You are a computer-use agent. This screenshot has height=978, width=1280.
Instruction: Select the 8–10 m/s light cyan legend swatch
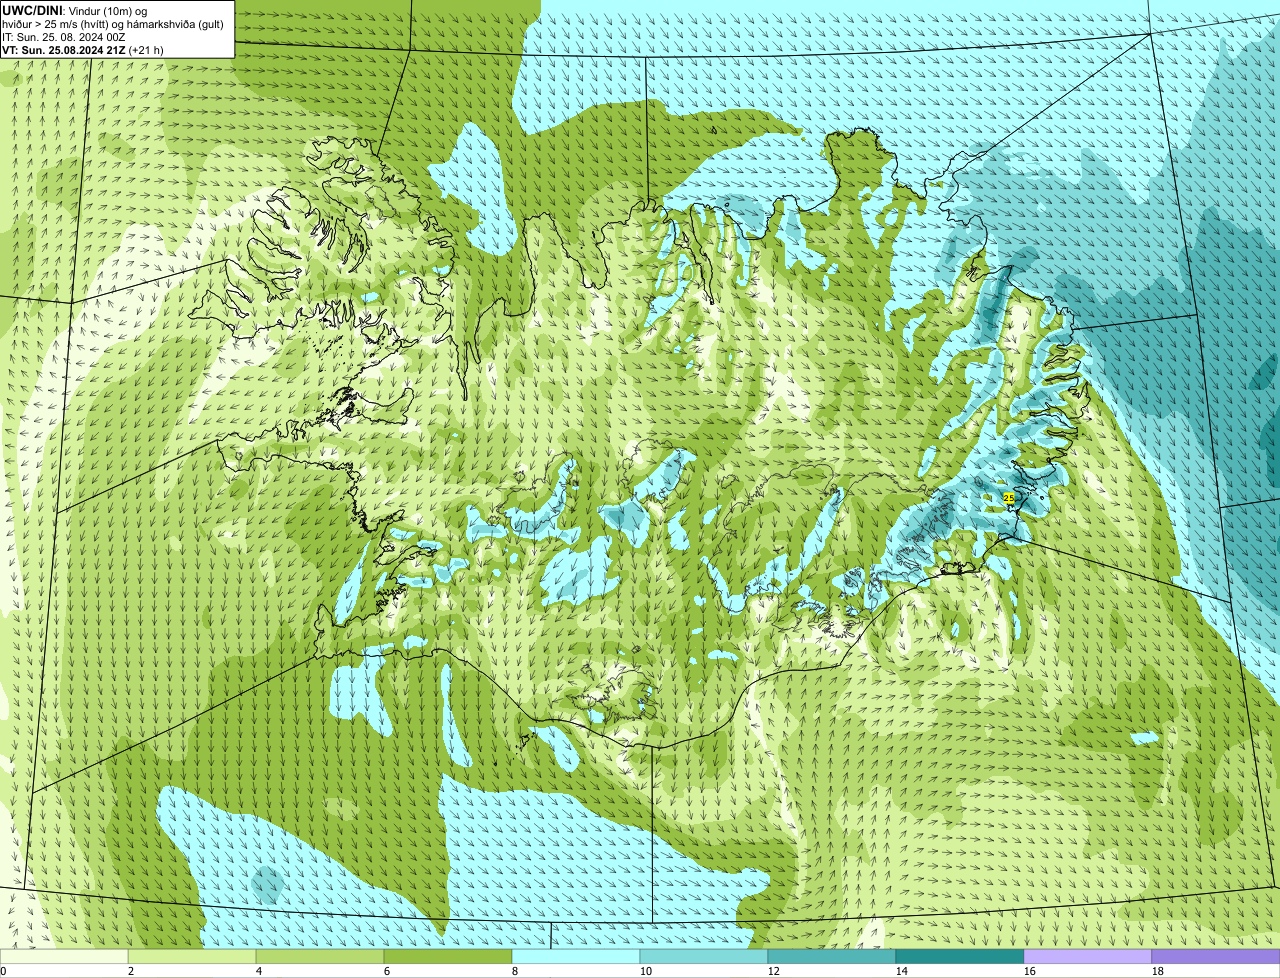576,956
